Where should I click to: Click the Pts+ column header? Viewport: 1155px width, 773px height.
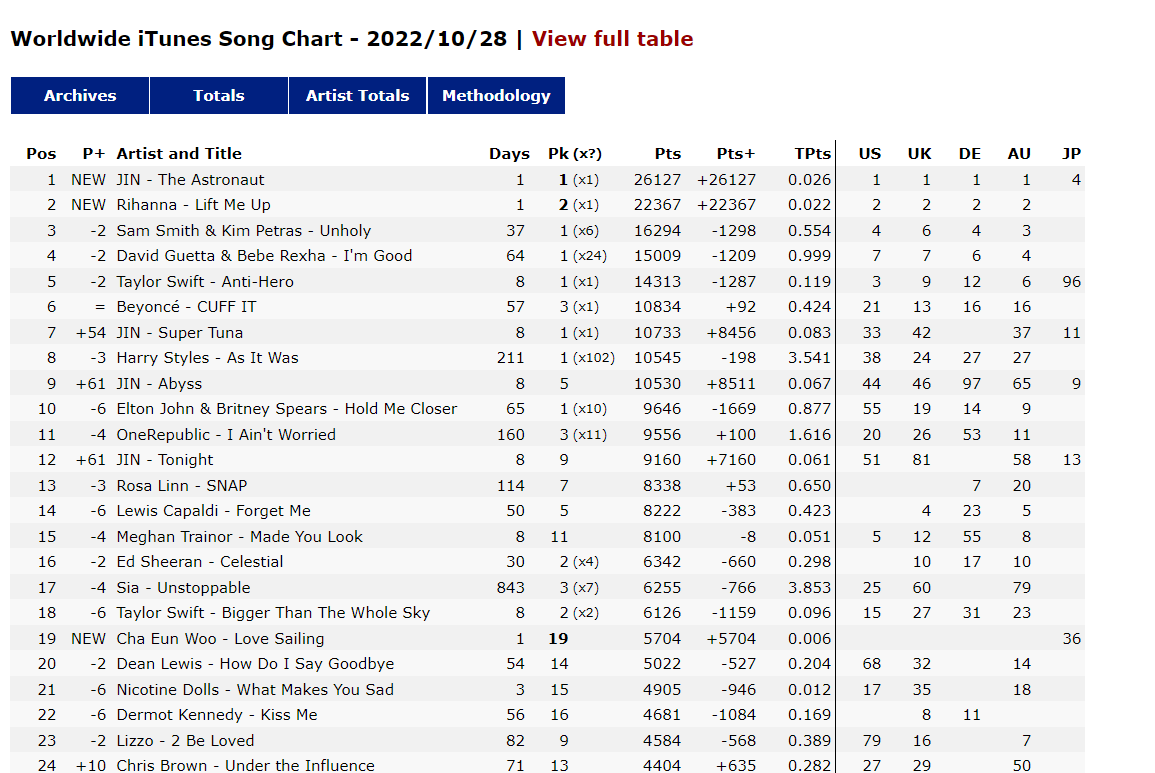pyautogui.click(x=736, y=153)
